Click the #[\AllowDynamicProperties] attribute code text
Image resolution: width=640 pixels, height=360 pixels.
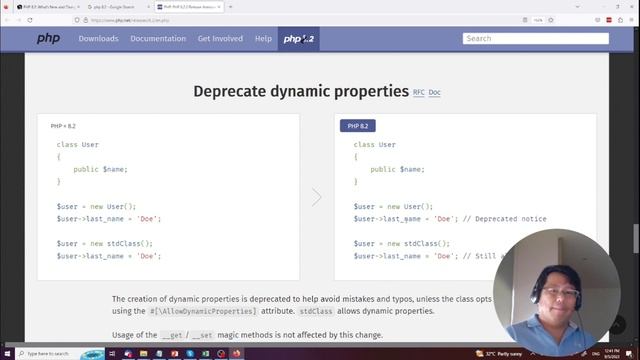tap(203, 311)
